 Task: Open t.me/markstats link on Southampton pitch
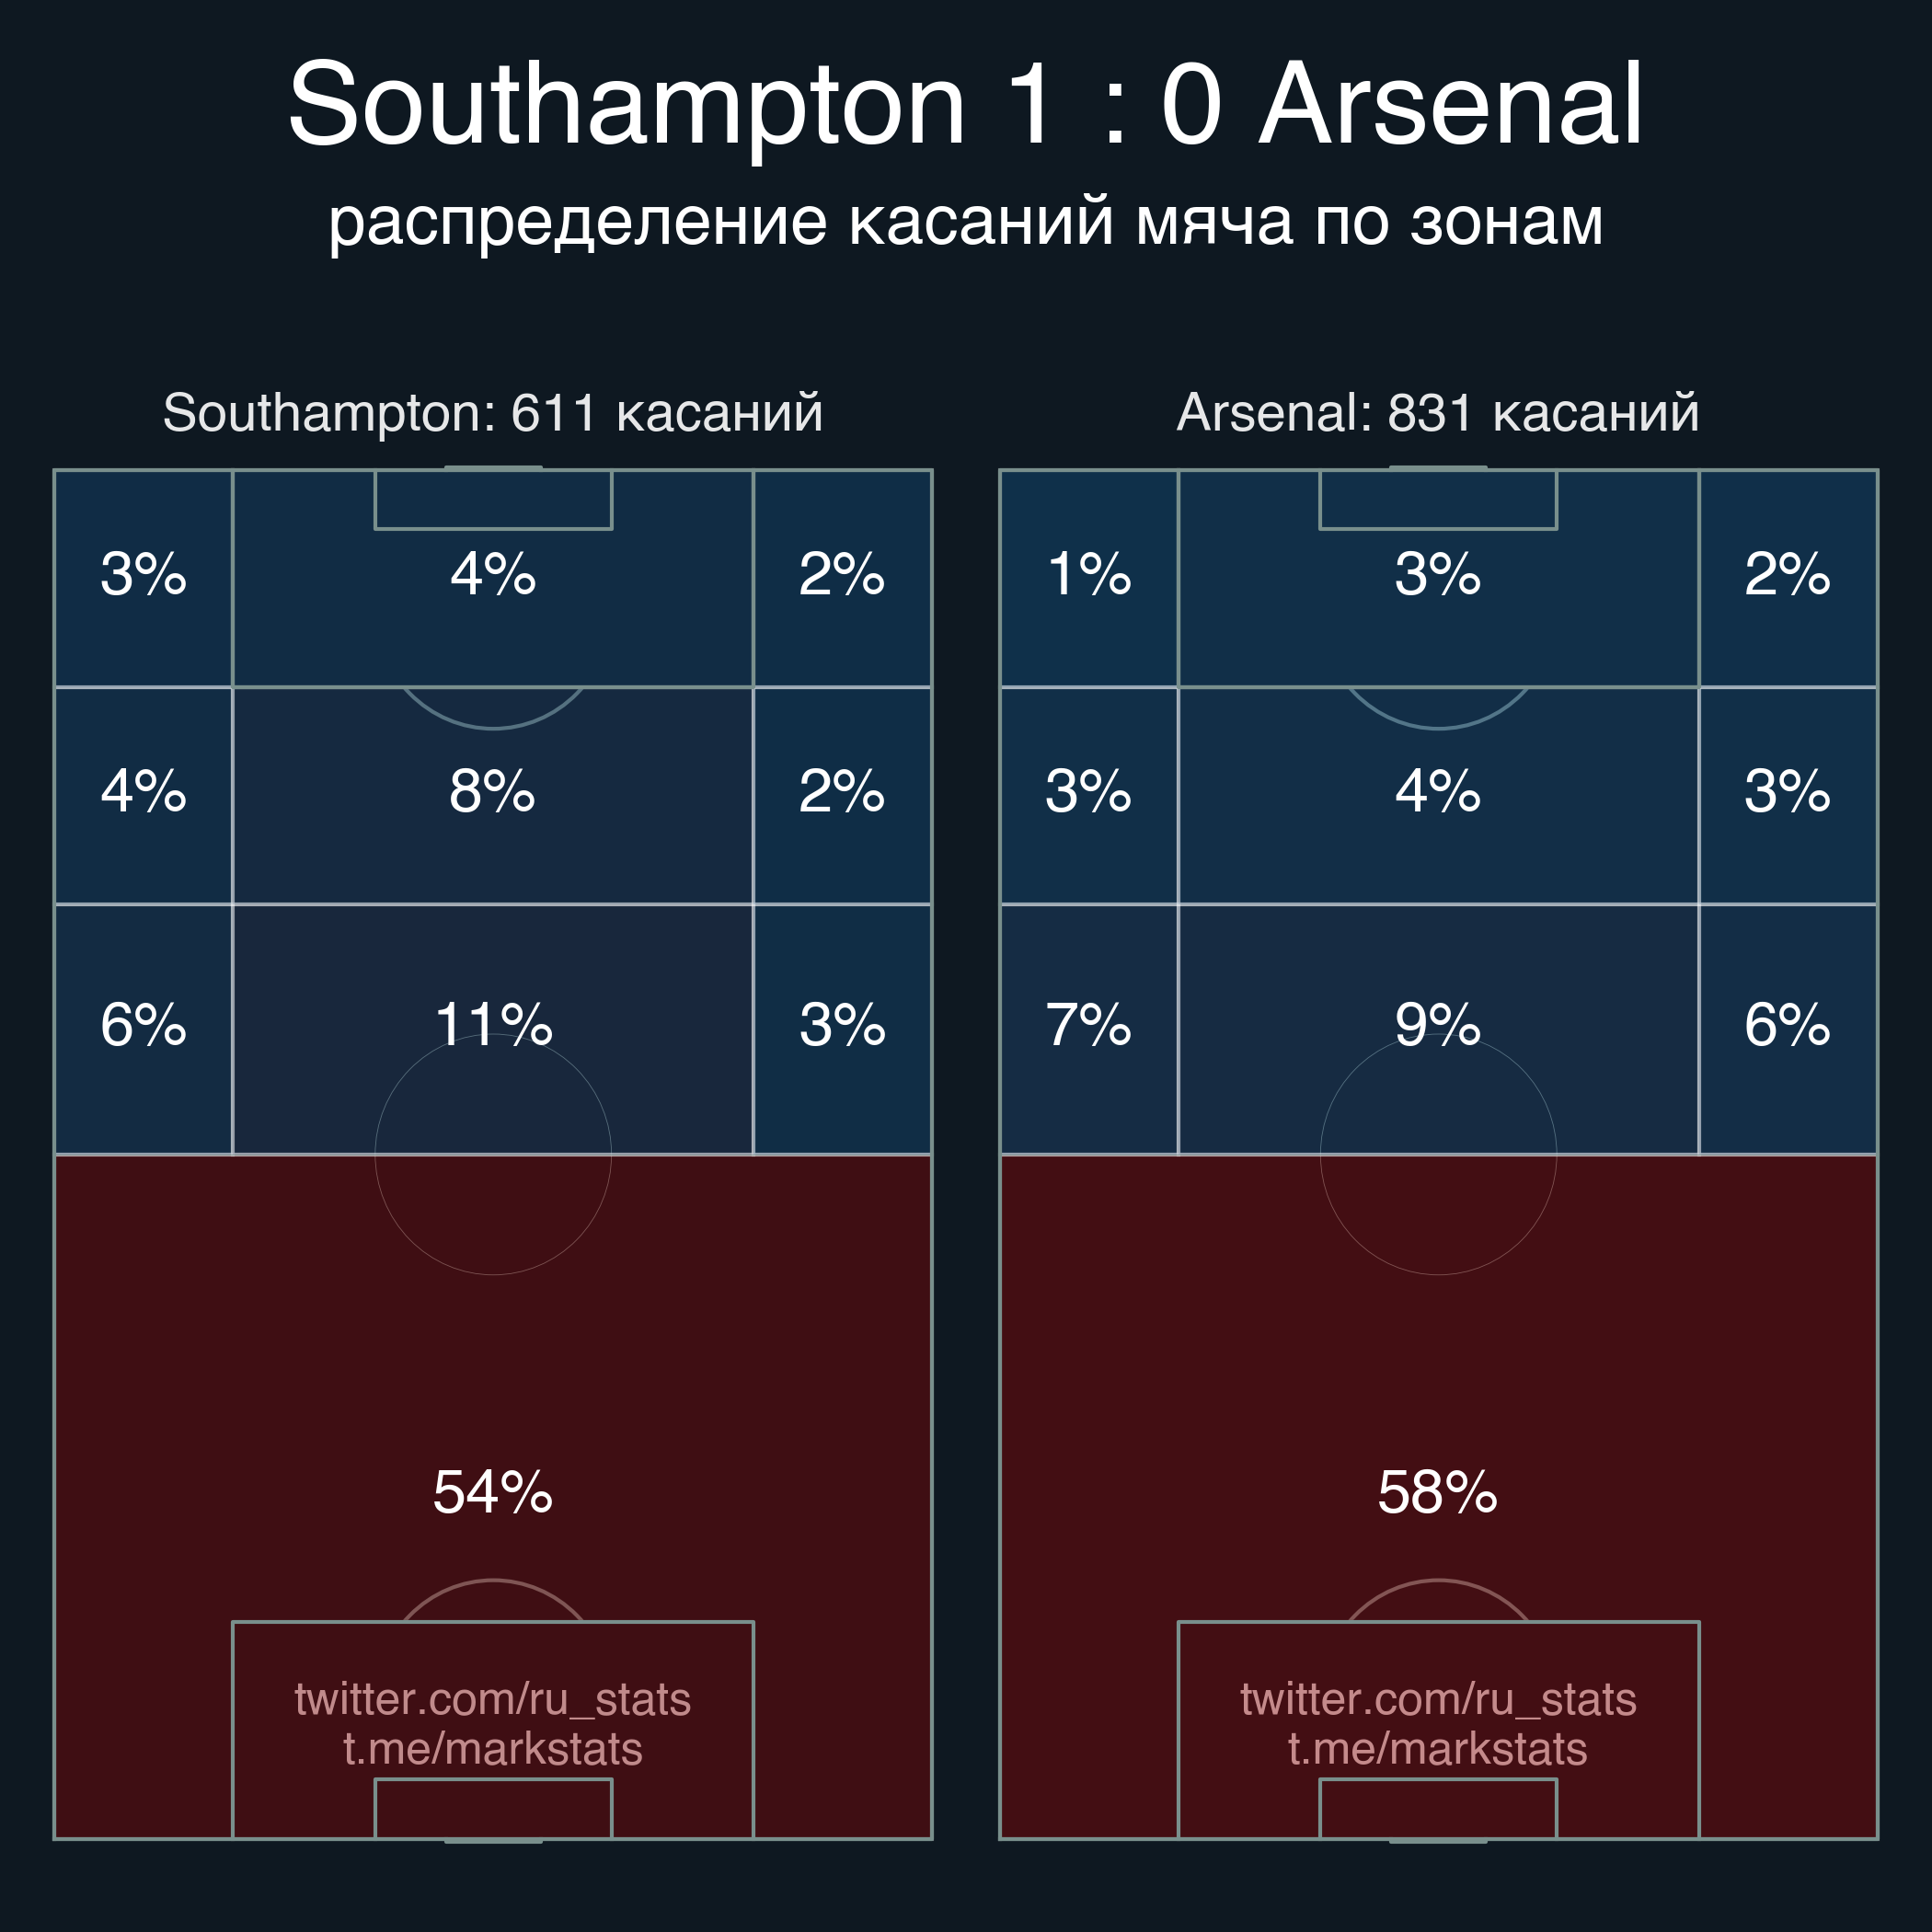point(493,1749)
